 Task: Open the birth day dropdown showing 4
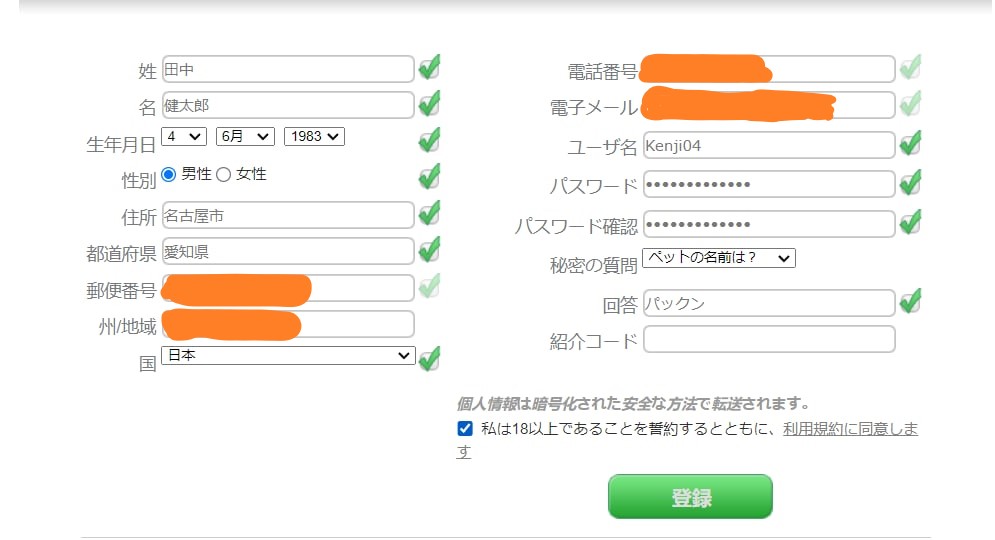184,136
